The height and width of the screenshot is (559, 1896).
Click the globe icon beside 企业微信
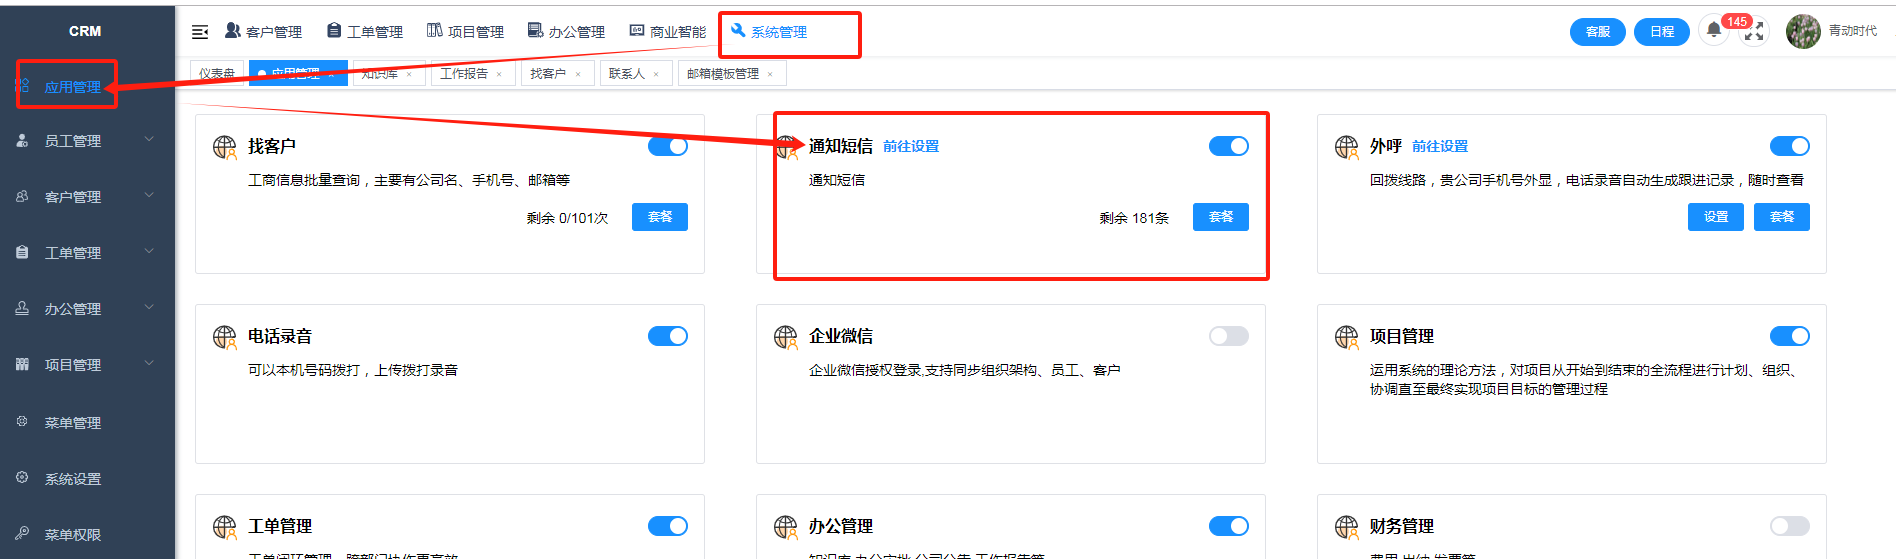(x=786, y=337)
